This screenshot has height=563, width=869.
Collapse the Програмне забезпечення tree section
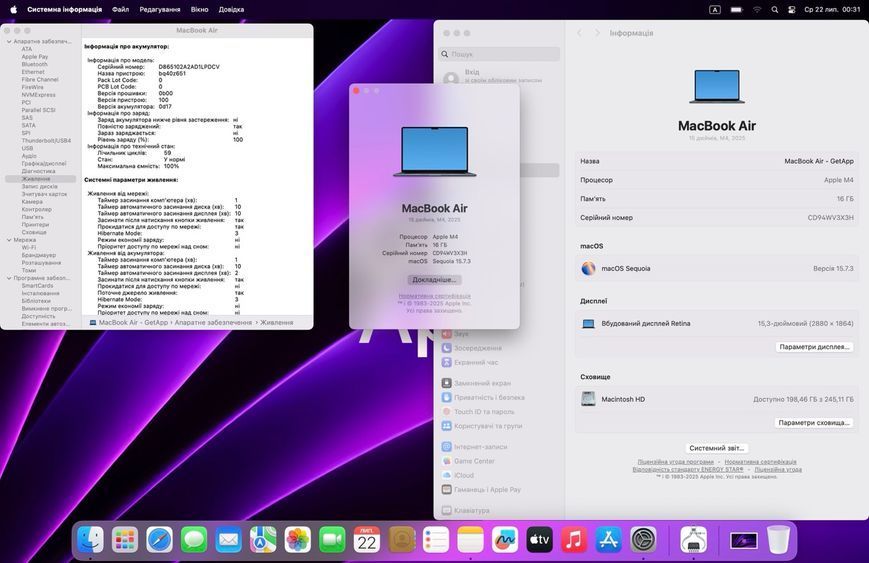9,278
